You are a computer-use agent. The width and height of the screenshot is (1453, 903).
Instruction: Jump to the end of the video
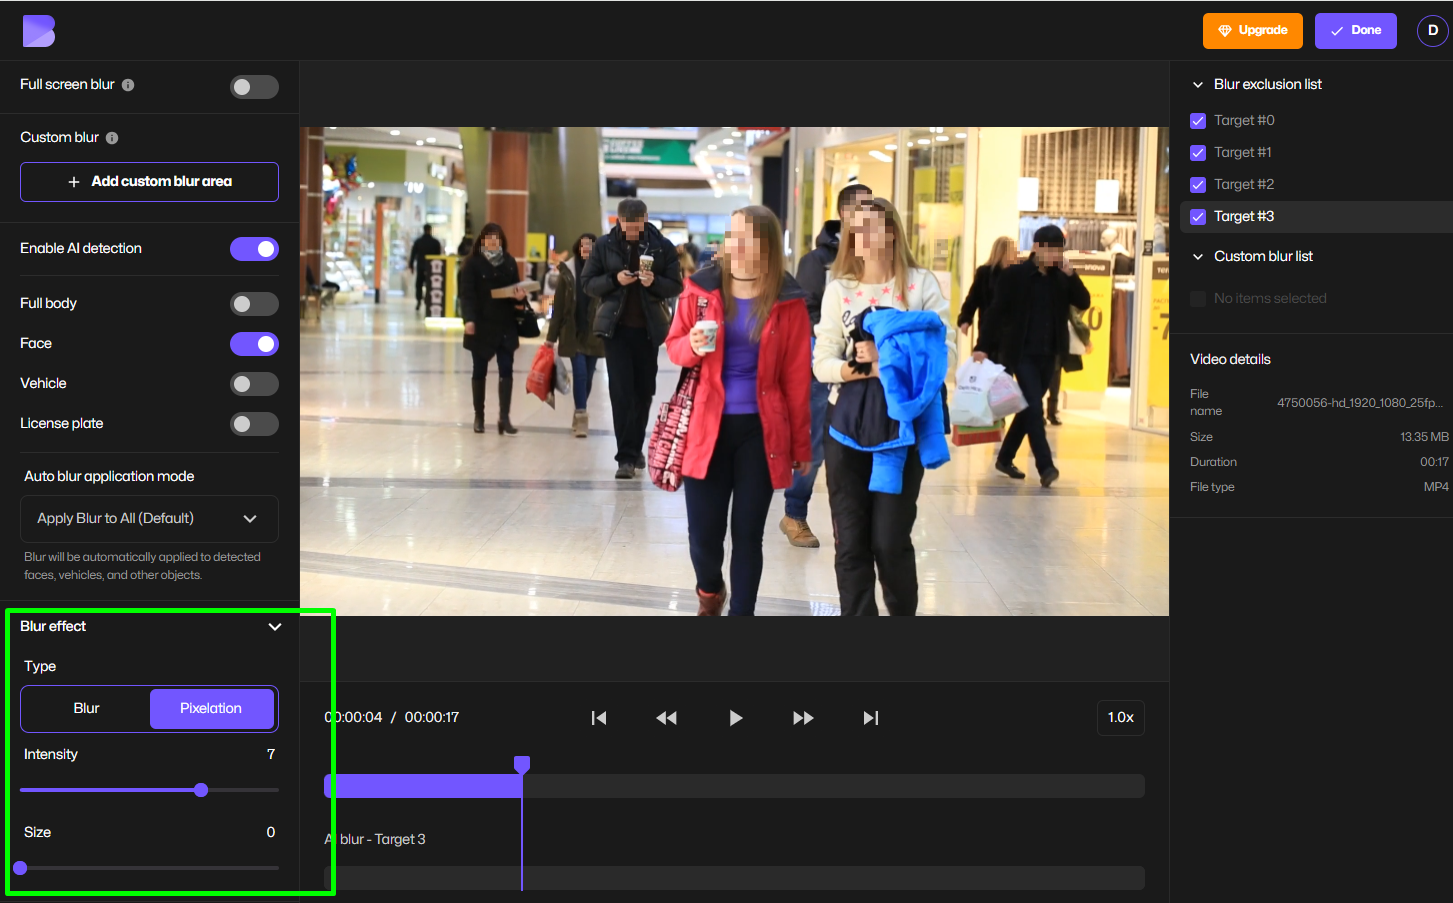870,717
